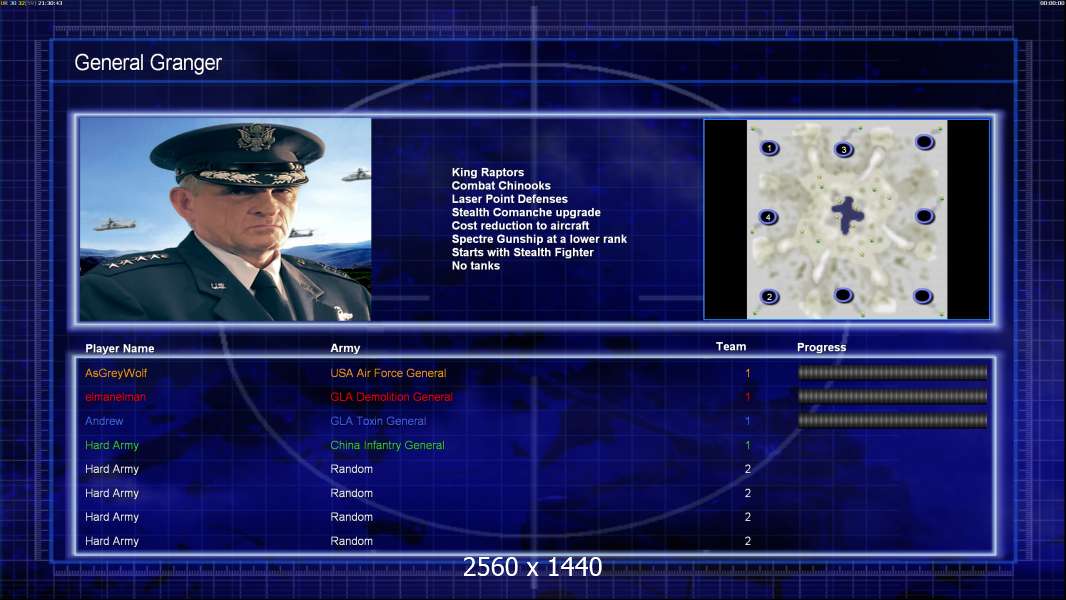Click the blue cross at map center
The height and width of the screenshot is (600, 1066).
847,215
